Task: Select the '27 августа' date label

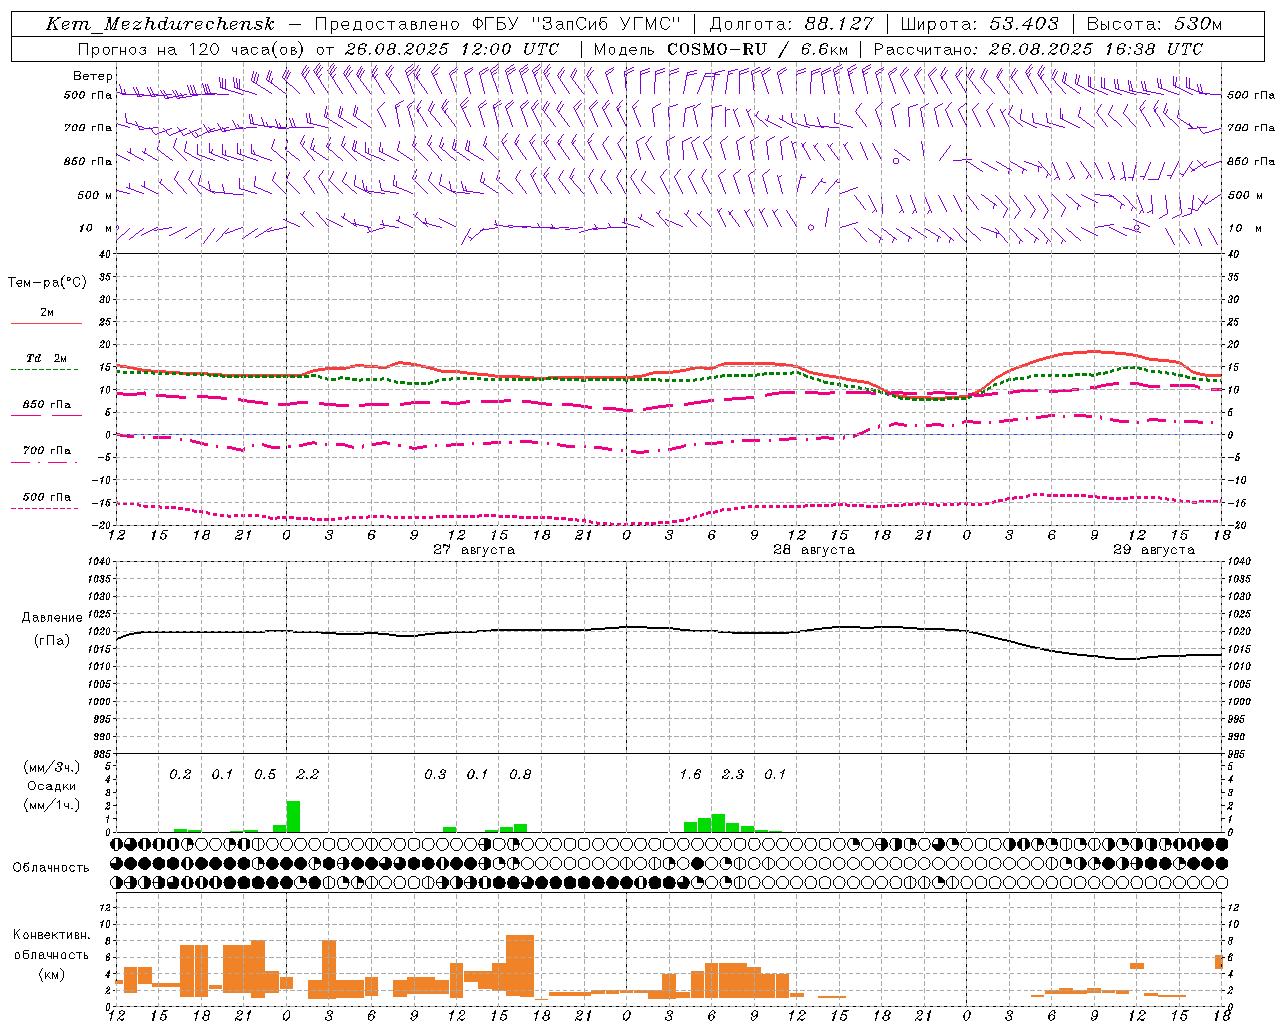Action: click(x=474, y=550)
